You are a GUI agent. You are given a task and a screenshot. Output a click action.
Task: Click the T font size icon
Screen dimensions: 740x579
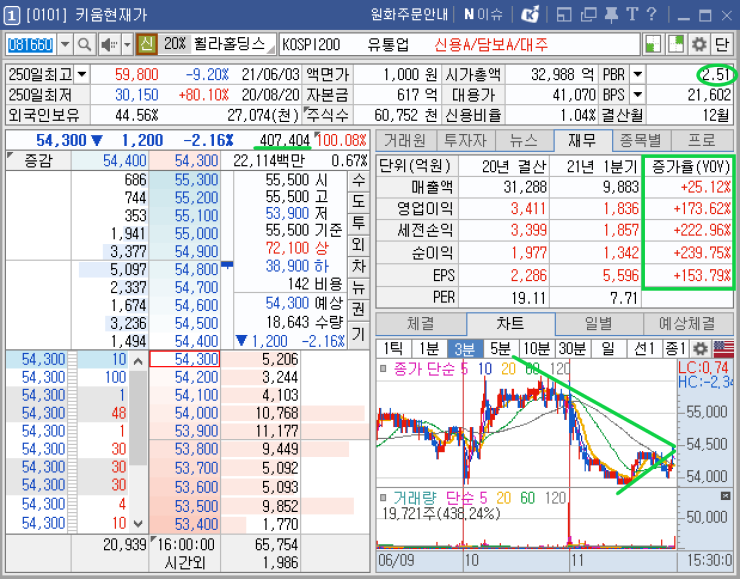(x=632, y=15)
